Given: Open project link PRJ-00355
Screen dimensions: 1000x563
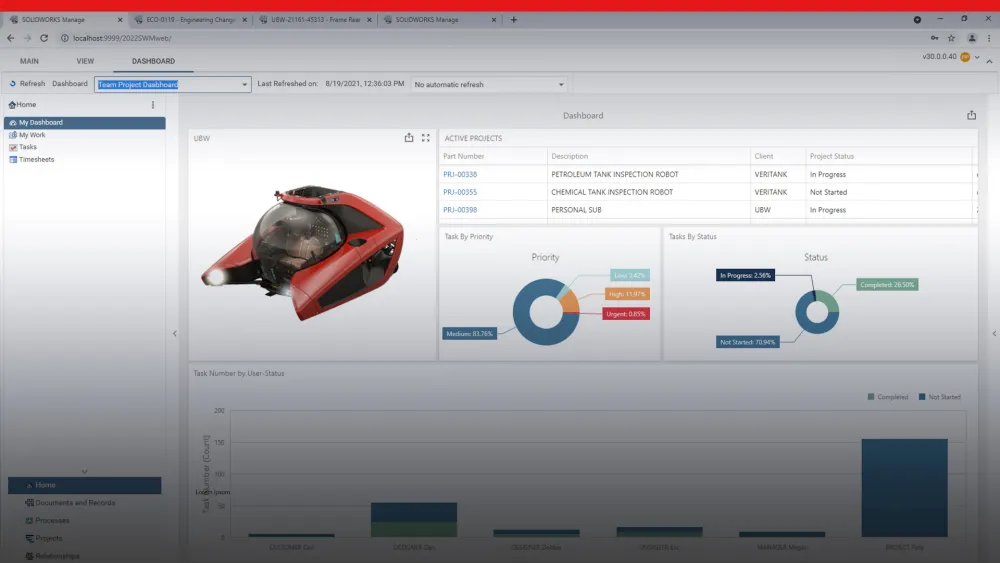Looking at the screenshot, I should (x=460, y=192).
